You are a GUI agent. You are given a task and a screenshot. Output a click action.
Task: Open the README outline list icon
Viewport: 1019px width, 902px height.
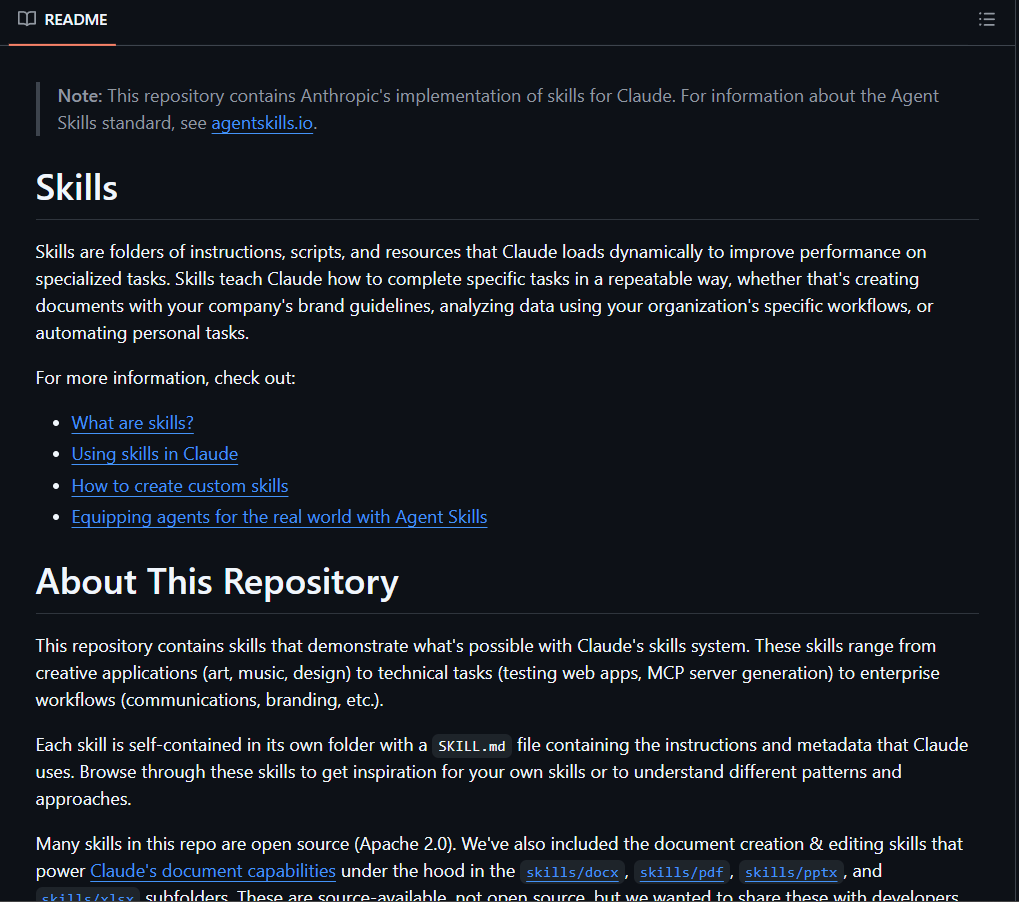tap(987, 19)
